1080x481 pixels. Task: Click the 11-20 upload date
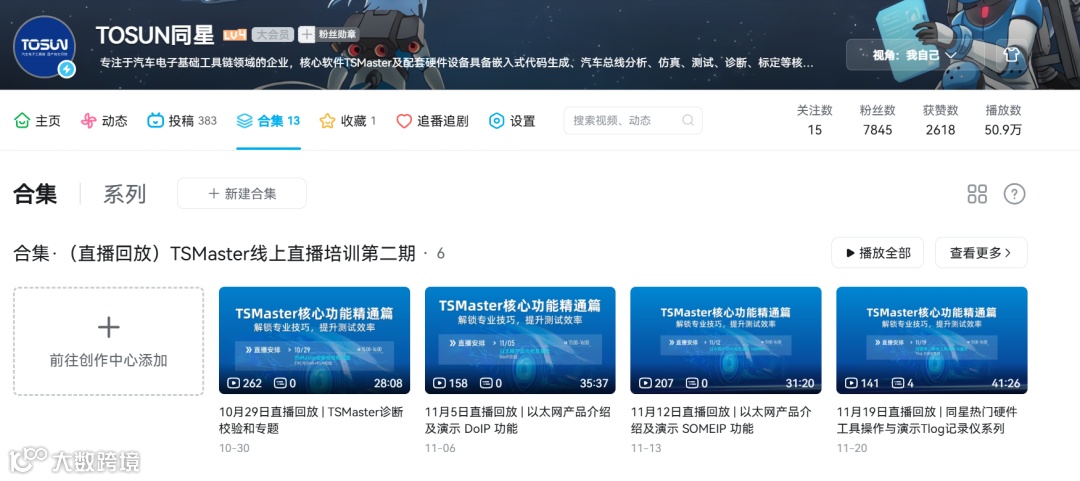[x=852, y=449]
